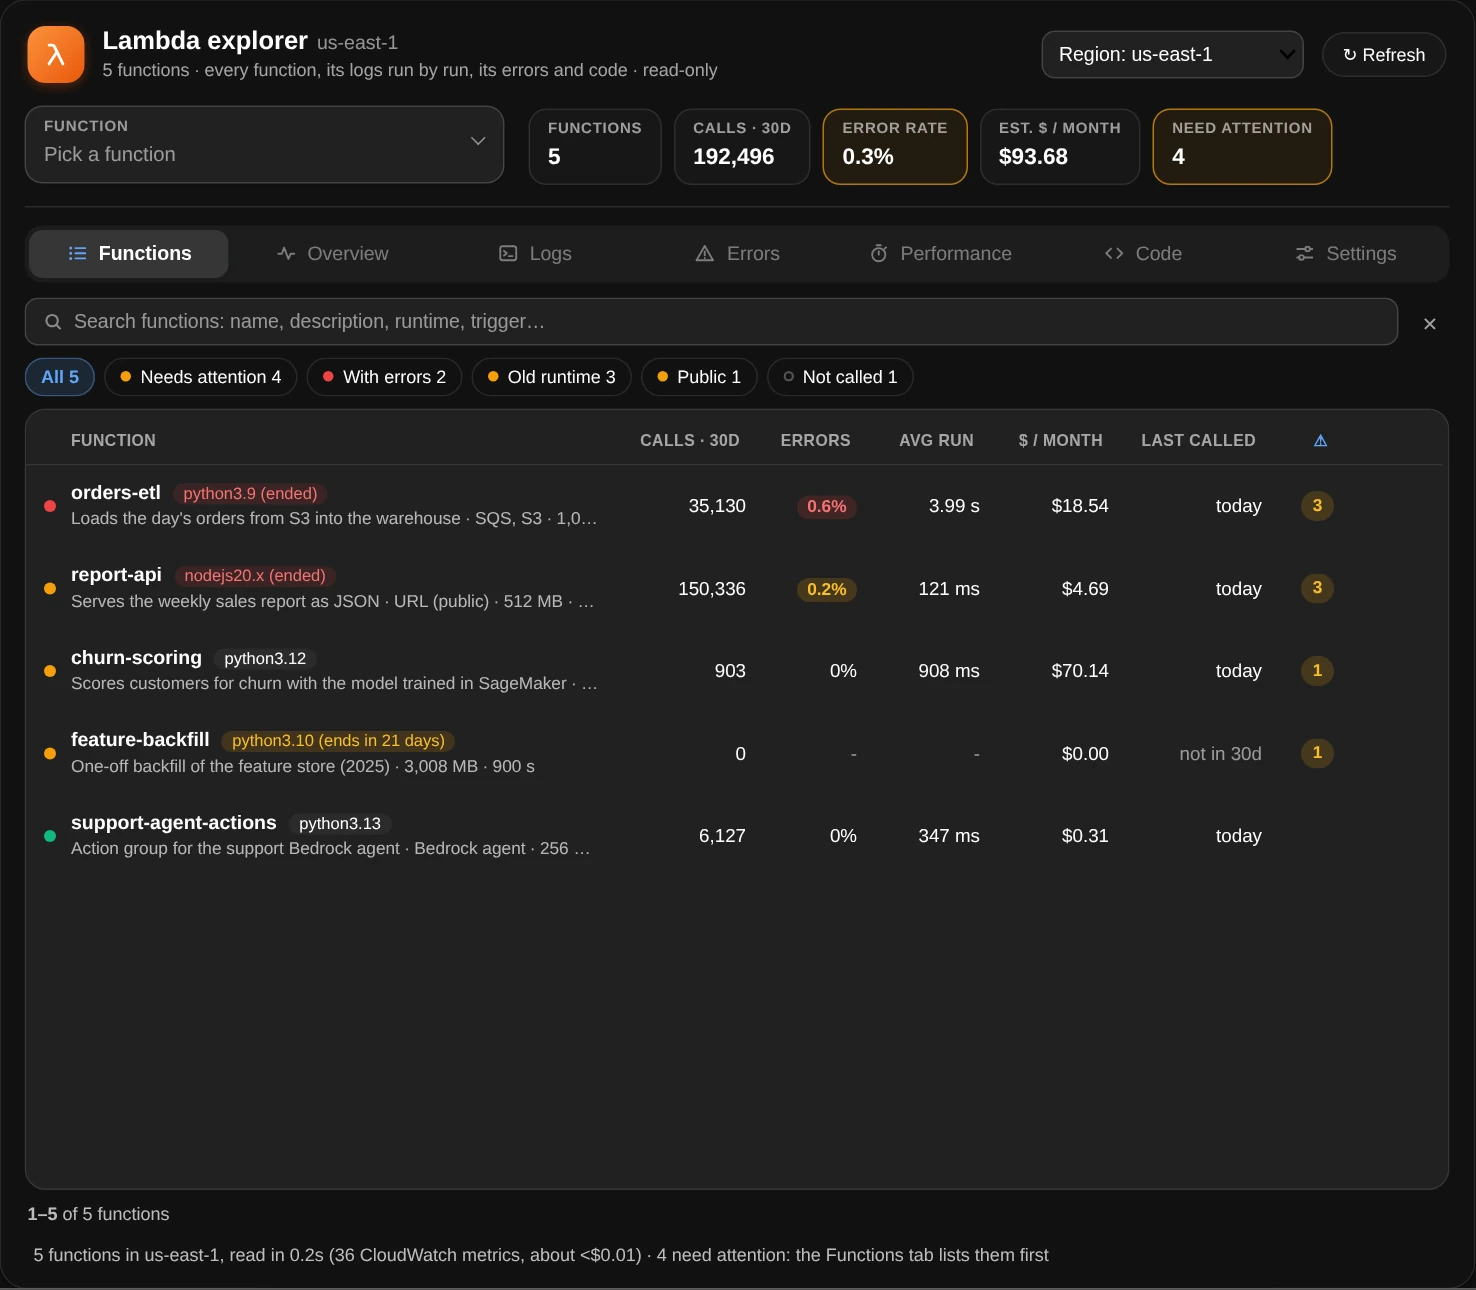Toggle the Old runtime 3 filter
Screen dimensions: 1476x1290
click(551, 377)
